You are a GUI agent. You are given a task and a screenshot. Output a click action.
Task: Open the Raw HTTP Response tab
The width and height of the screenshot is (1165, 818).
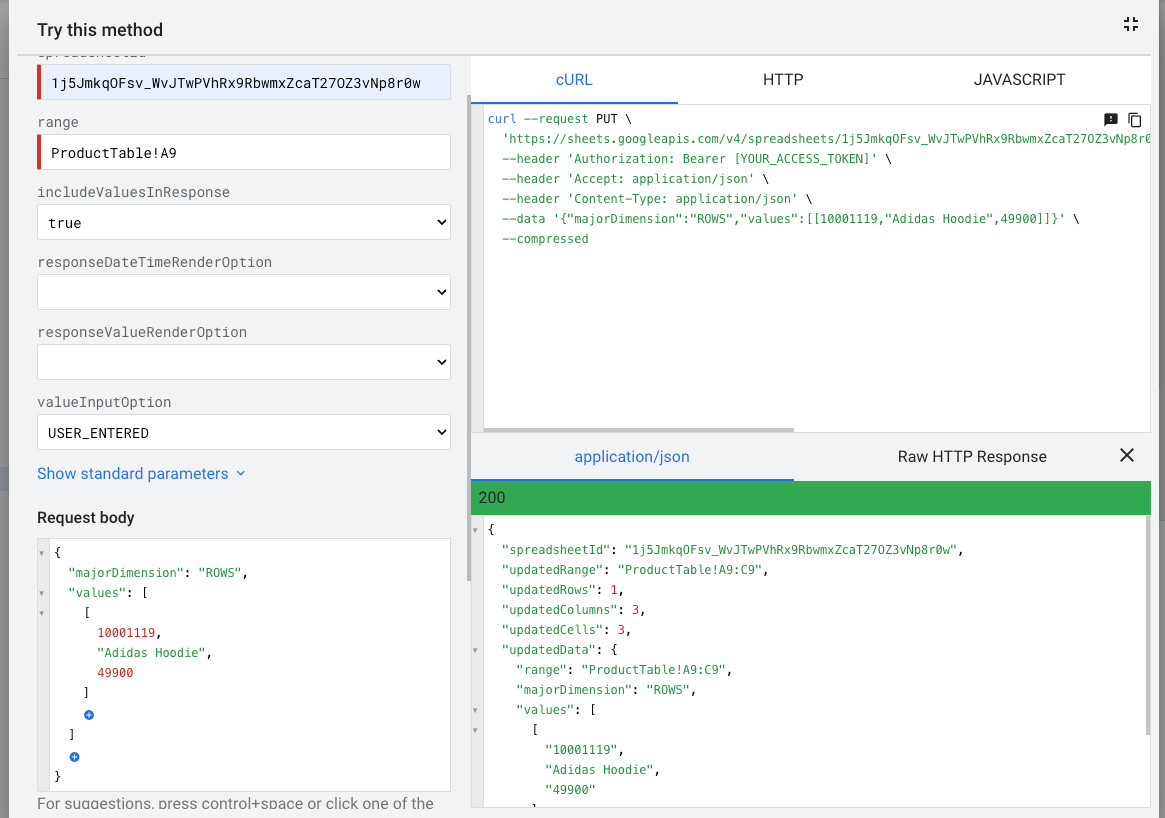[x=972, y=457]
